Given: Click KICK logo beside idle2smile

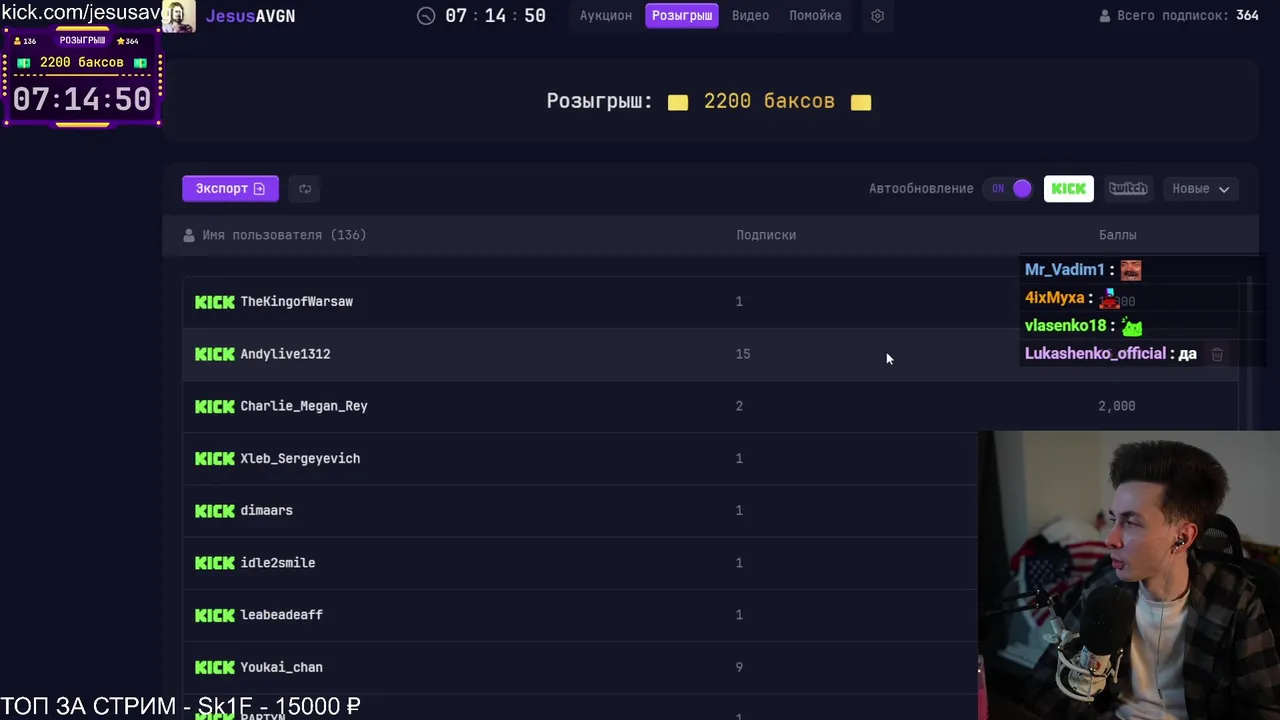Looking at the screenshot, I should pos(215,563).
